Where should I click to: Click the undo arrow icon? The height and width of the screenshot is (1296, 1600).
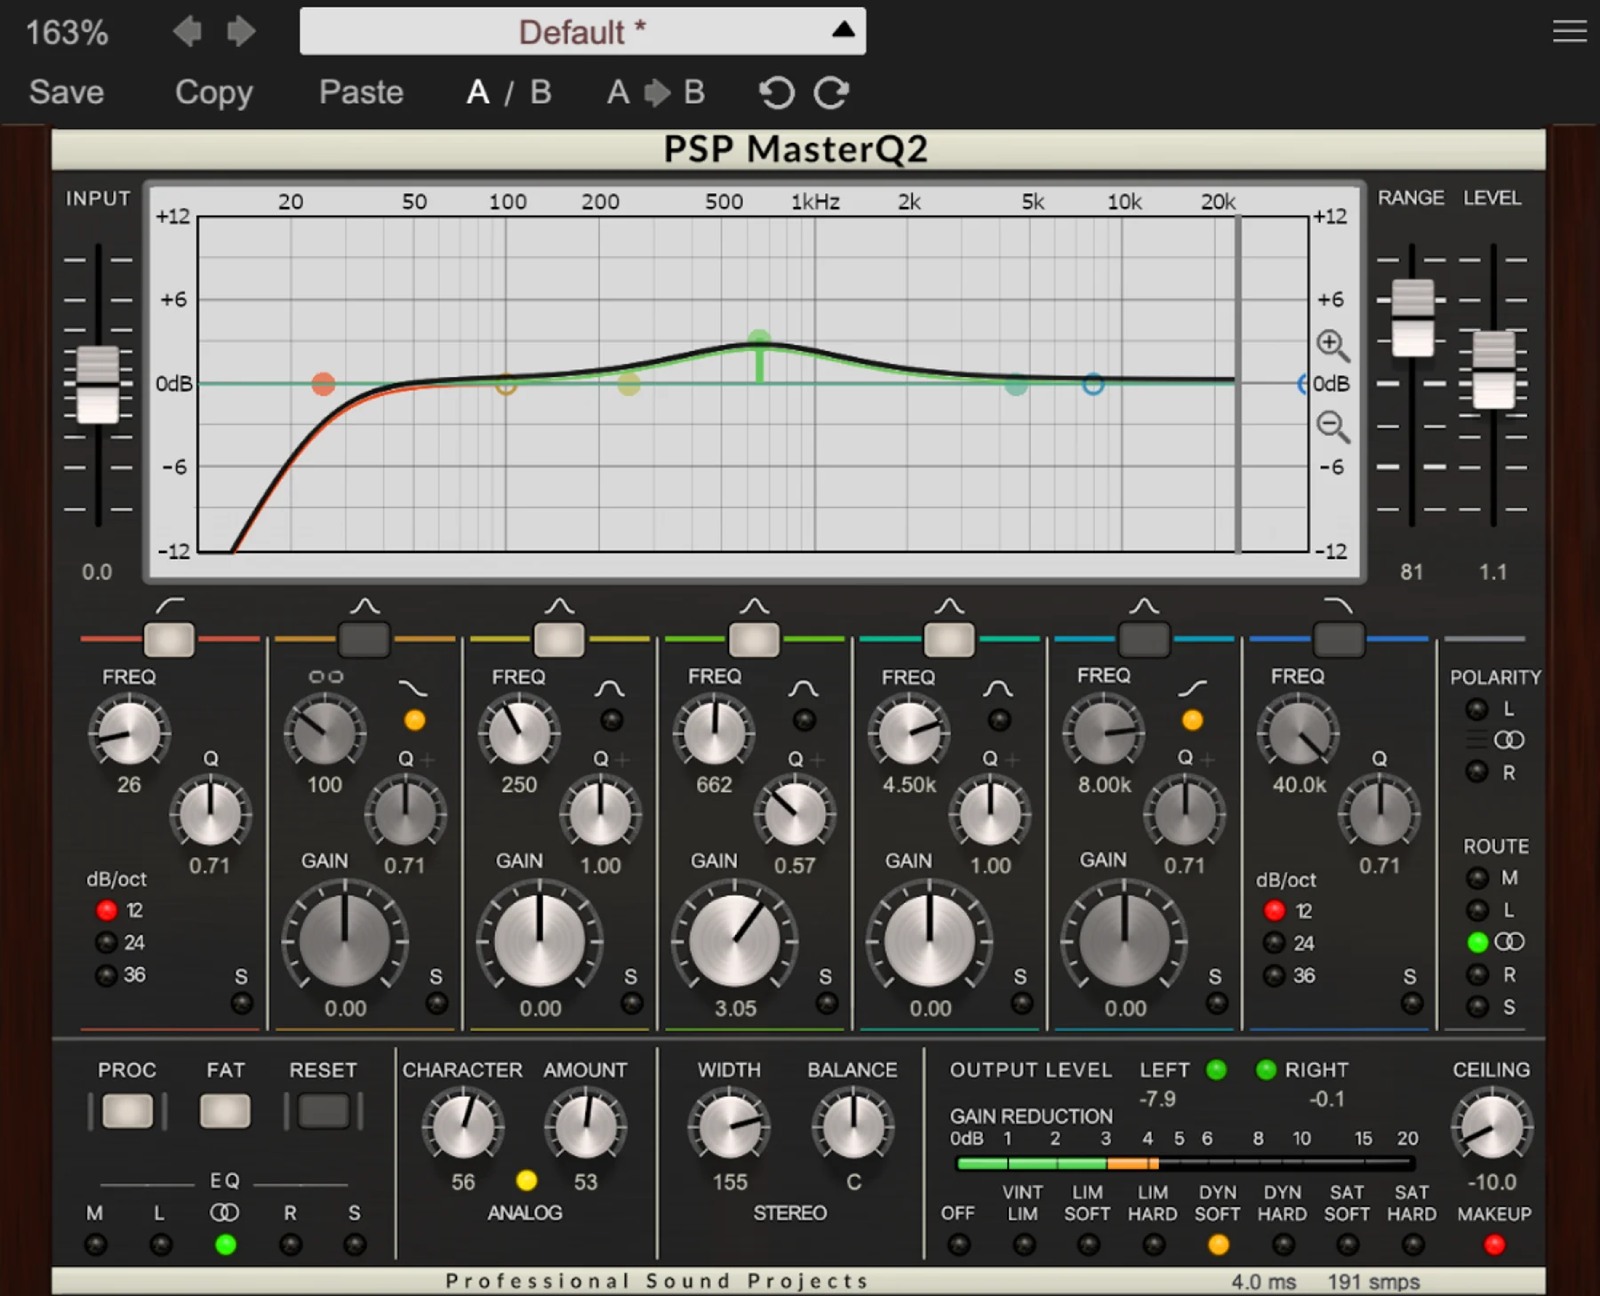coord(776,93)
